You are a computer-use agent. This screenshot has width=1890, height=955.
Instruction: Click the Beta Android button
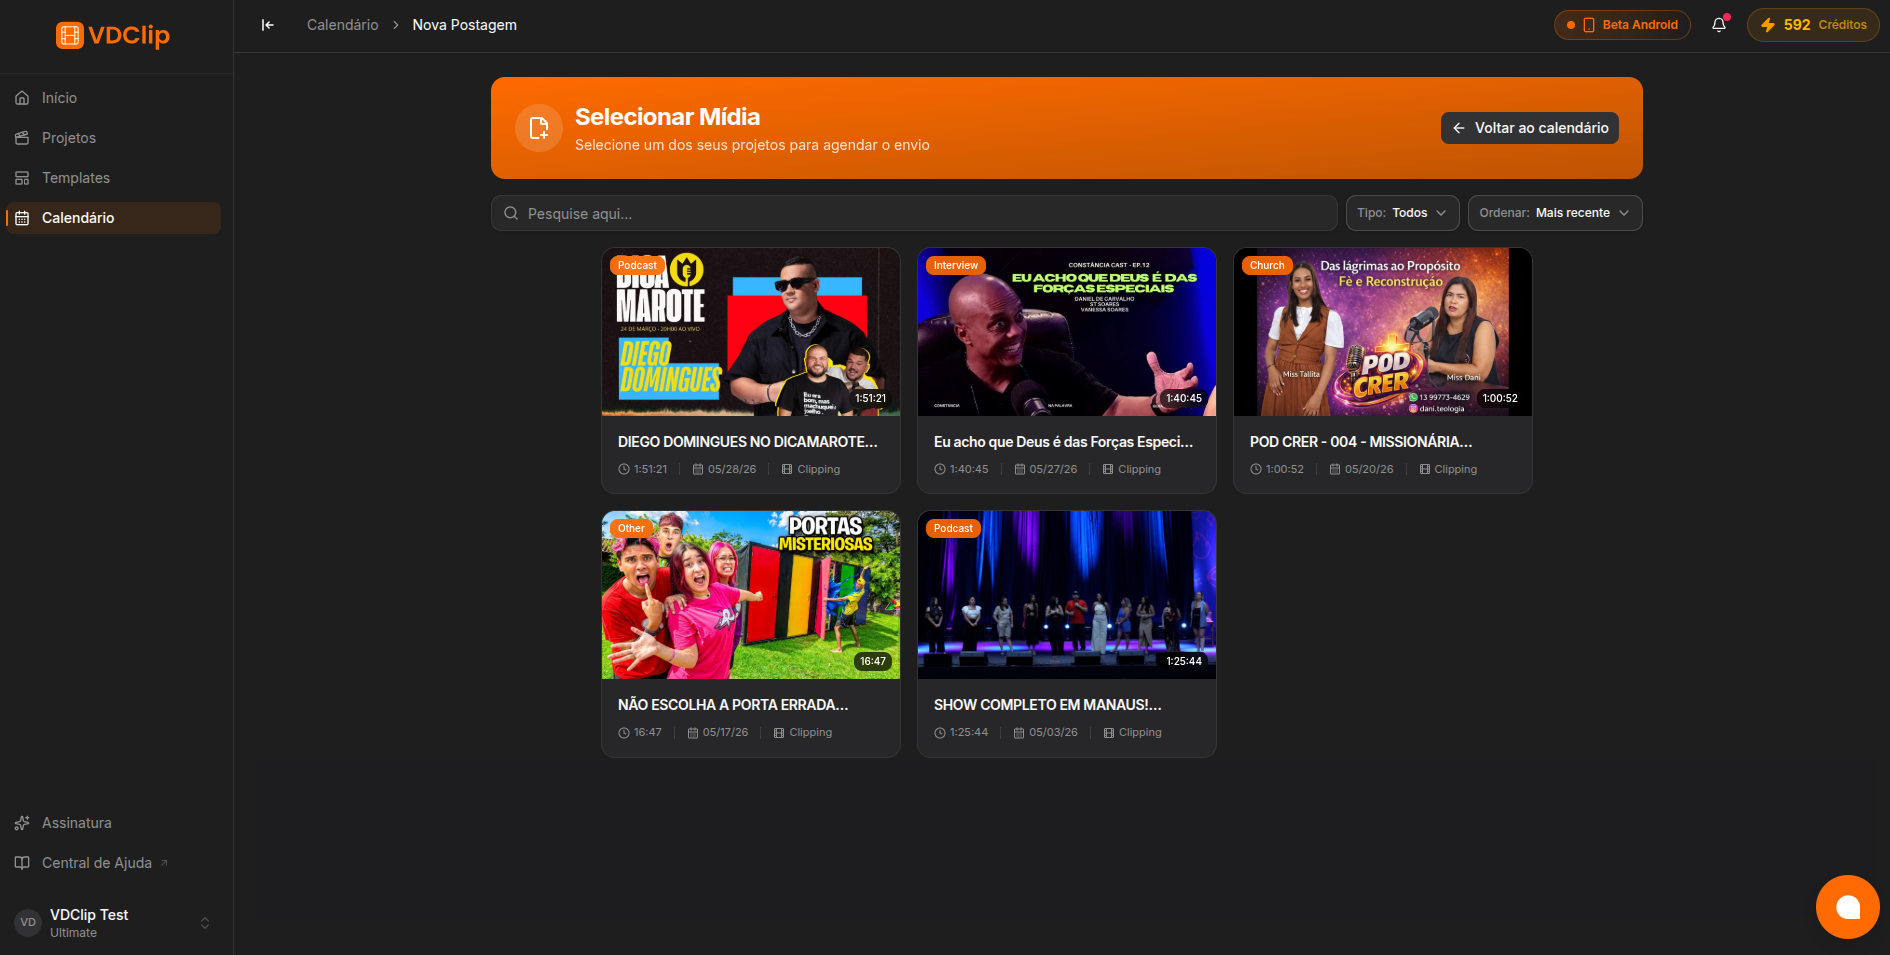1622,25
